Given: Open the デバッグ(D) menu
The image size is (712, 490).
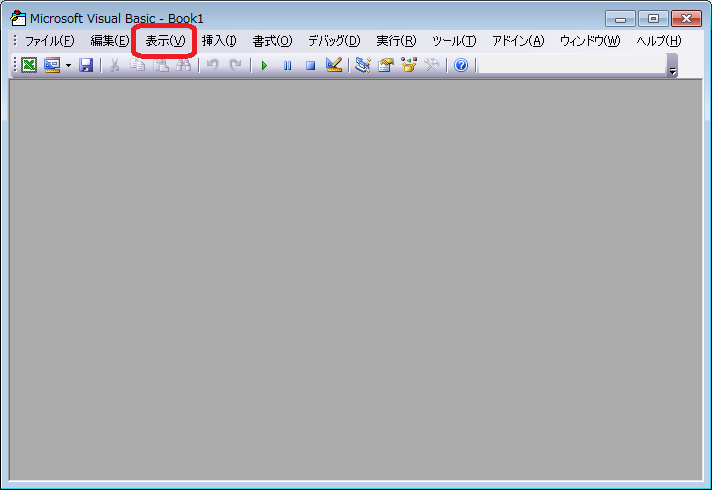Looking at the screenshot, I should (334, 41).
